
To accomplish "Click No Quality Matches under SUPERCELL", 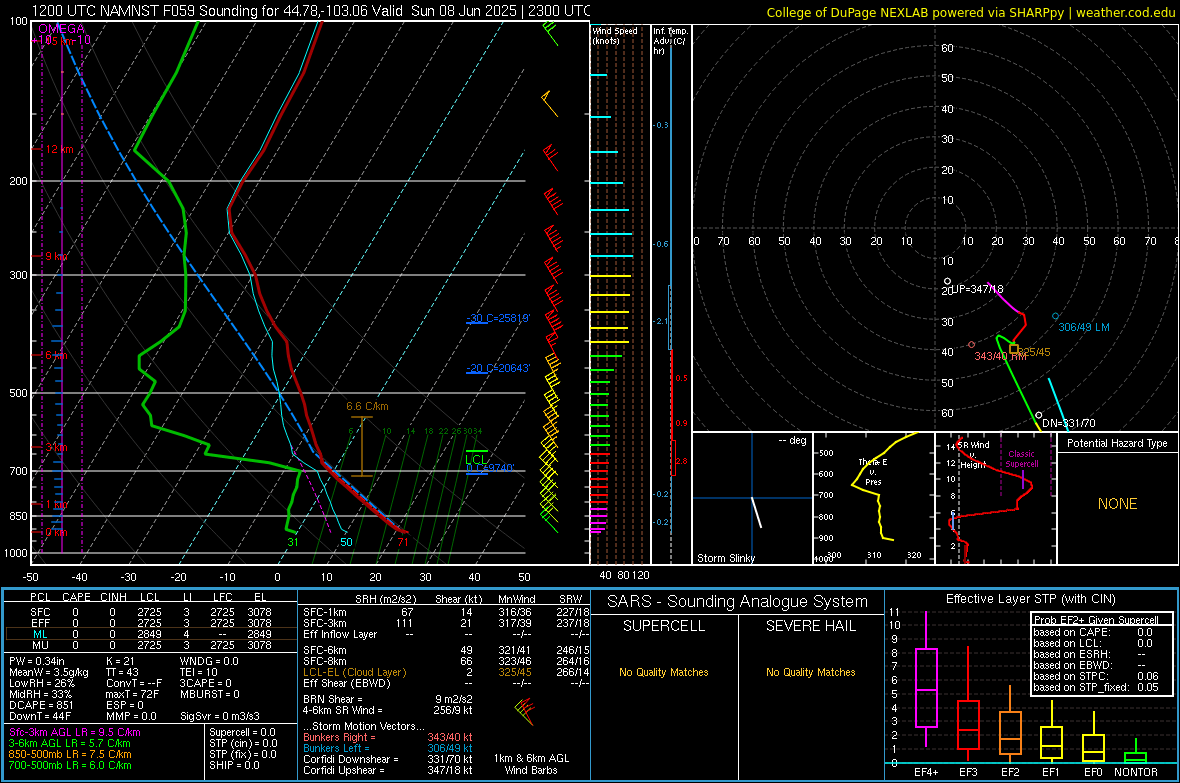I will pyautogui.click(x=664, y=672).
